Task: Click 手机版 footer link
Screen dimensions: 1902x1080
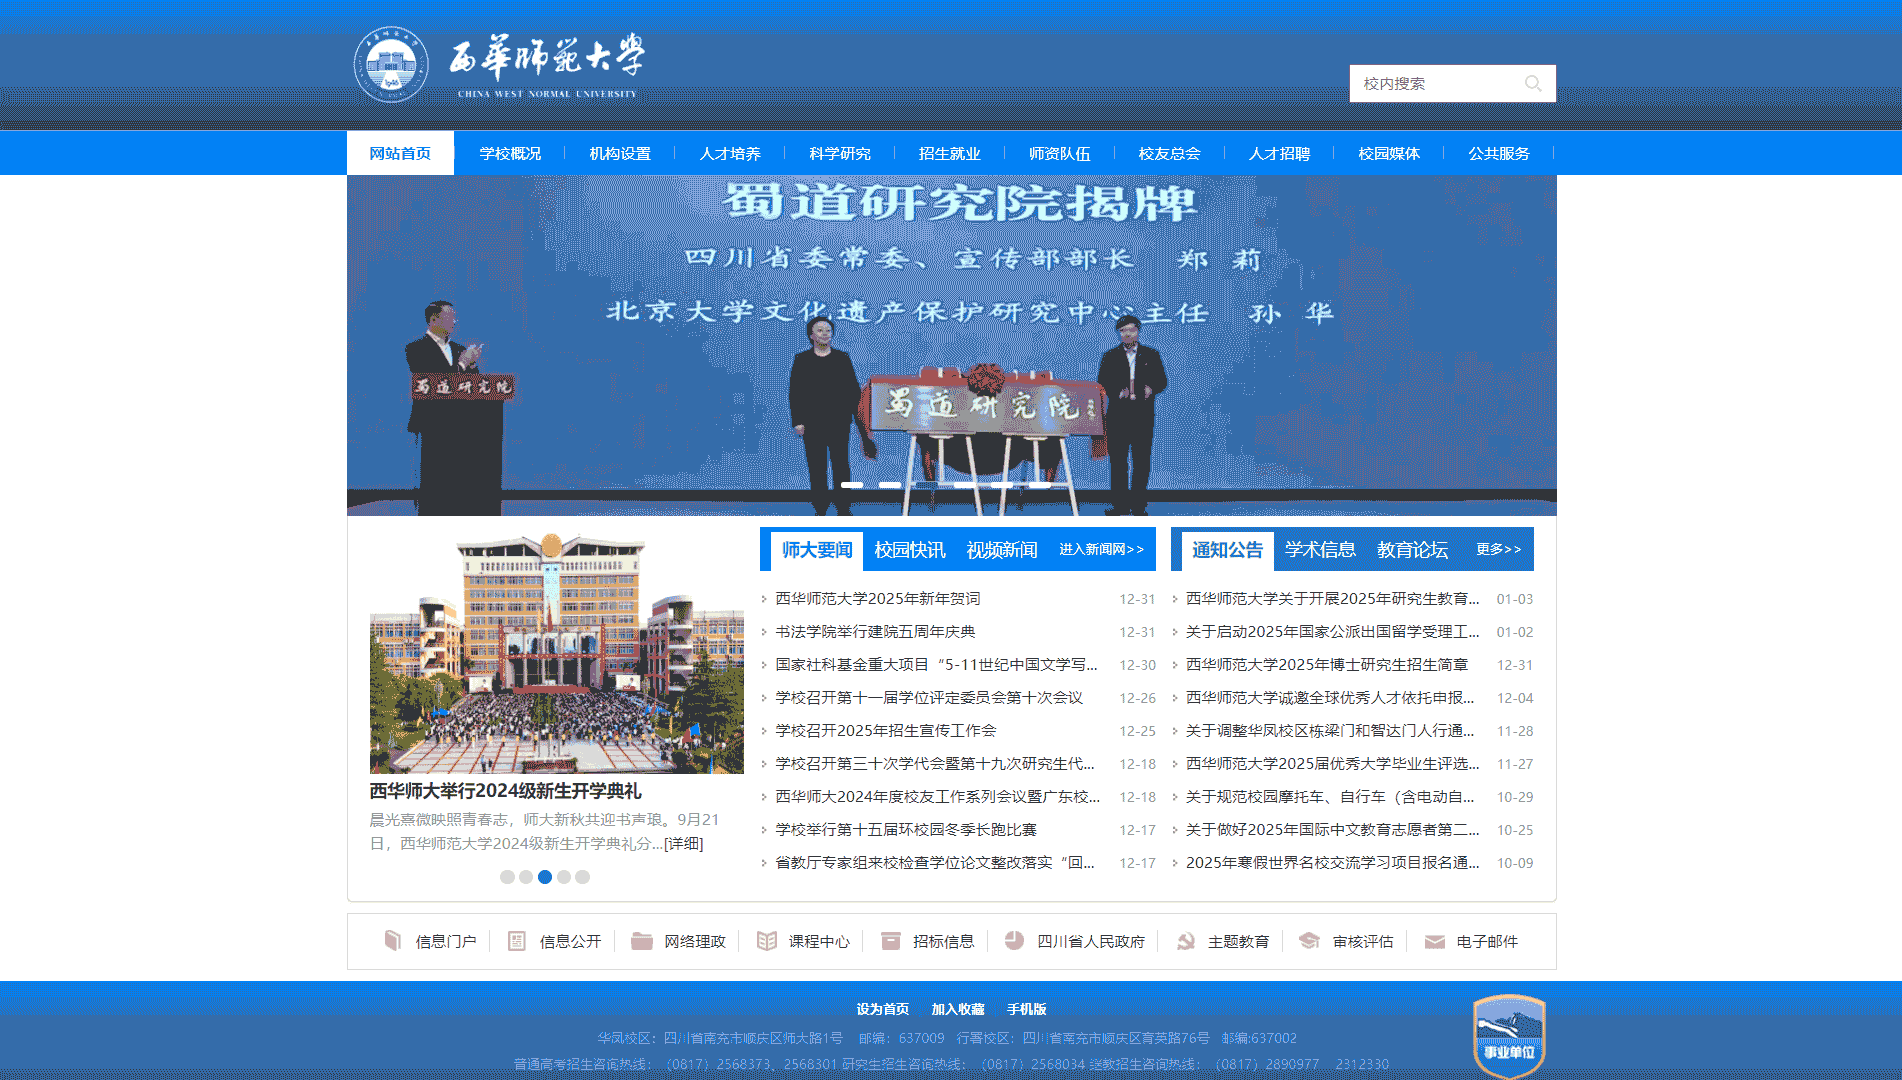Action: pyautogui.click(x=1026, y=1009)
